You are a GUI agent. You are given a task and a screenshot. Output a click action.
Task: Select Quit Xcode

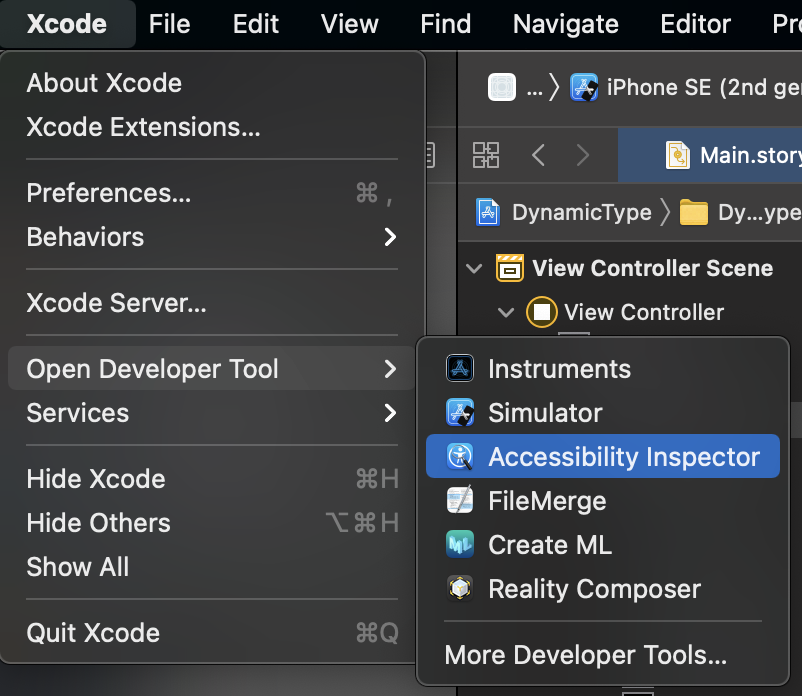pyautogui.click(x=211, y=633)
